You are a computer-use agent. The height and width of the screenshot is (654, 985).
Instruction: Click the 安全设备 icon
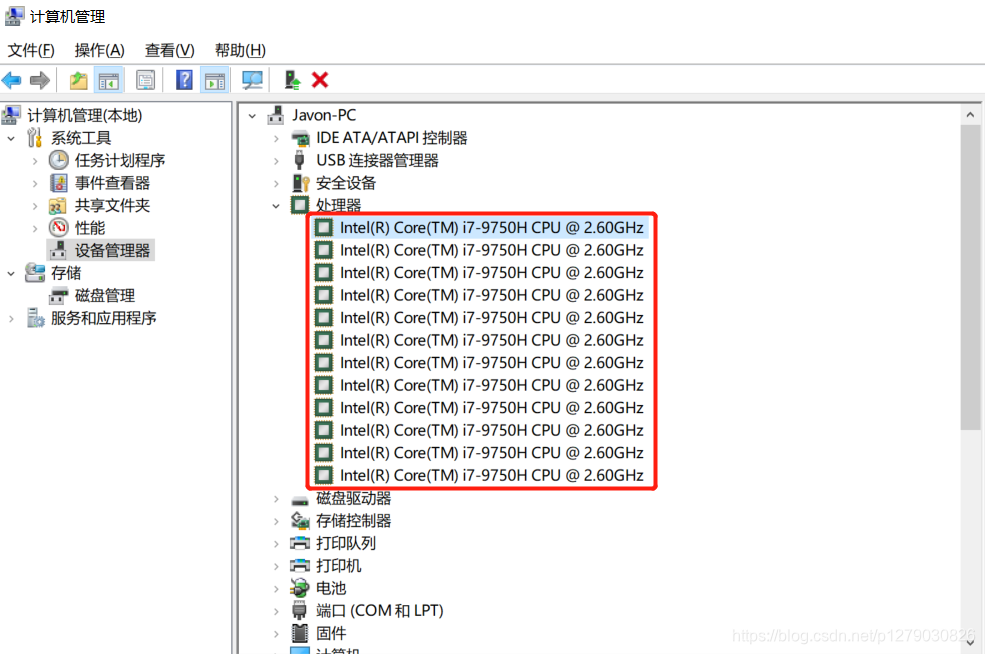tap(300, 183)
